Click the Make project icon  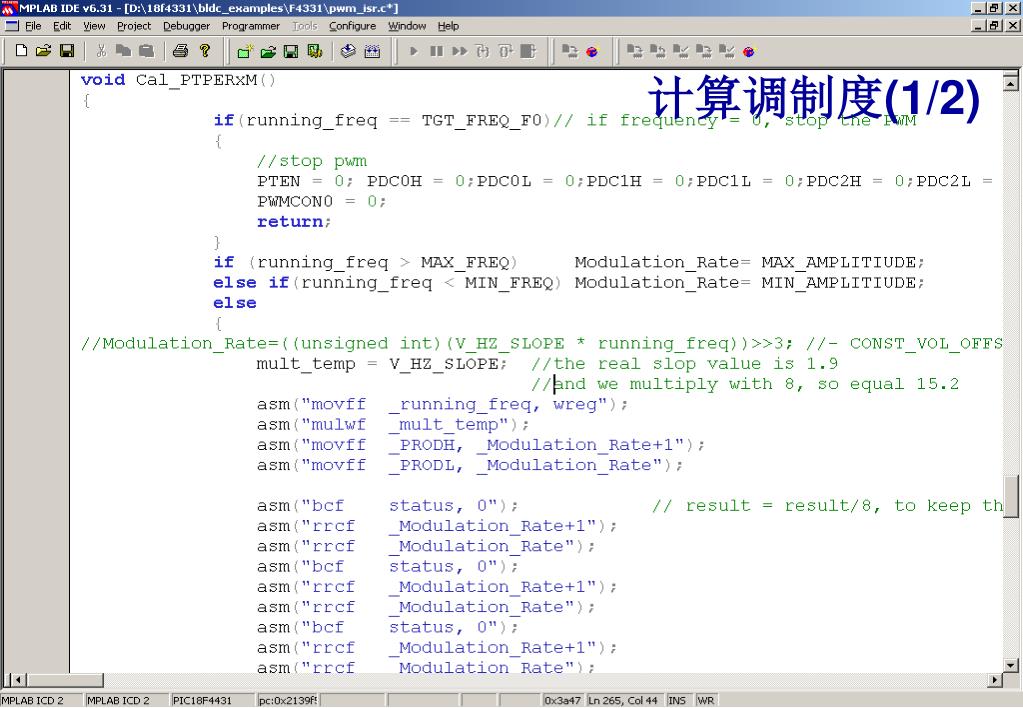(348, 52)
